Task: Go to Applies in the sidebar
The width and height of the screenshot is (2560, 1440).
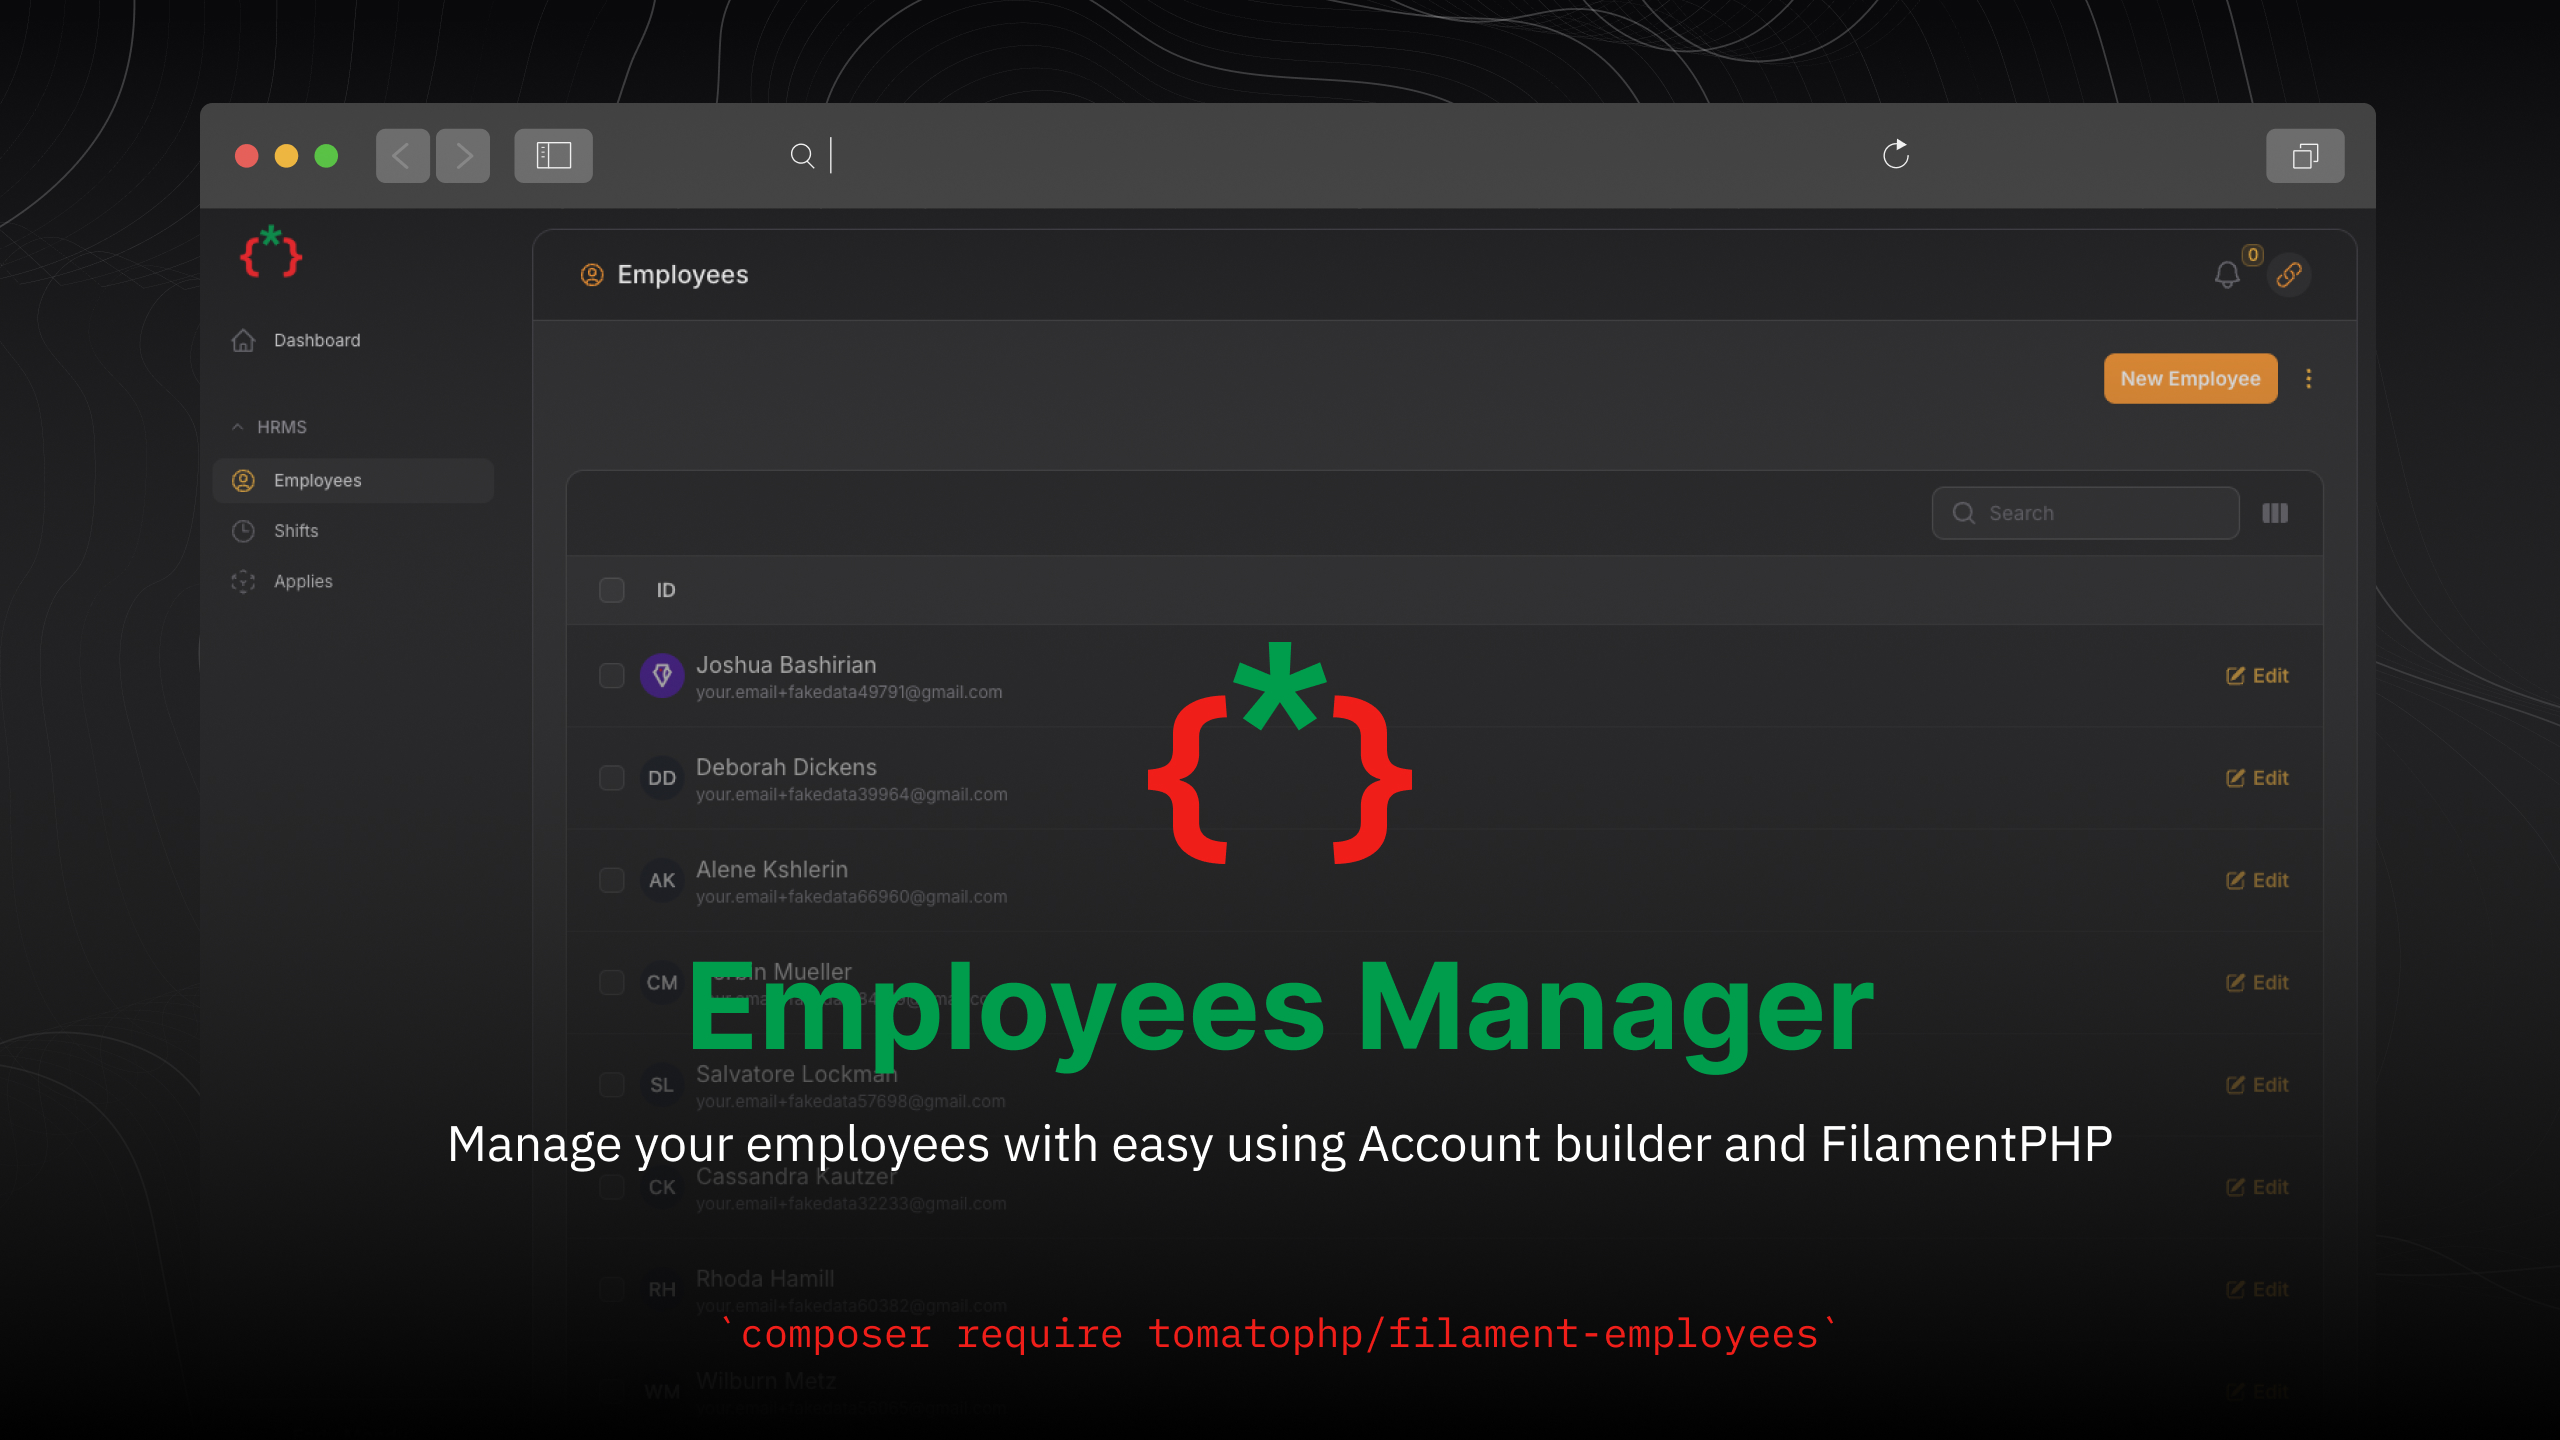Action: pyautogui.click(x=303, y=581)
